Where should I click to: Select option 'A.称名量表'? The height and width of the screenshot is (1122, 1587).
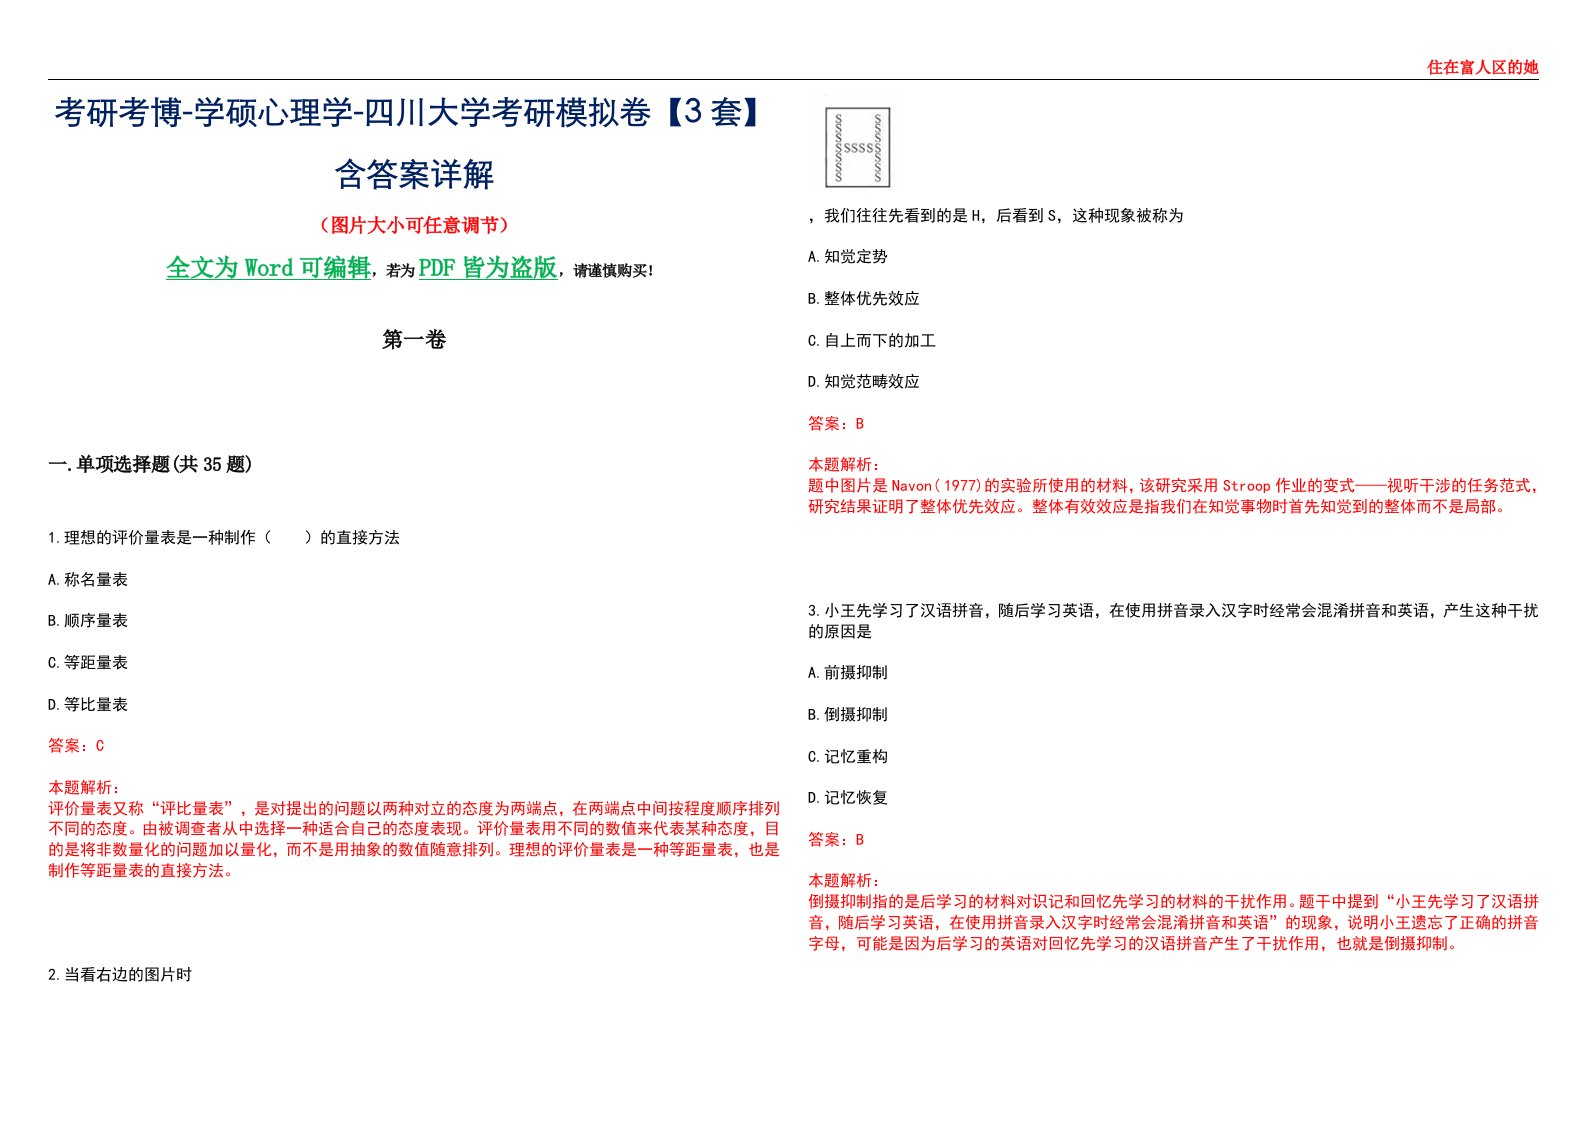pos(88,580)
